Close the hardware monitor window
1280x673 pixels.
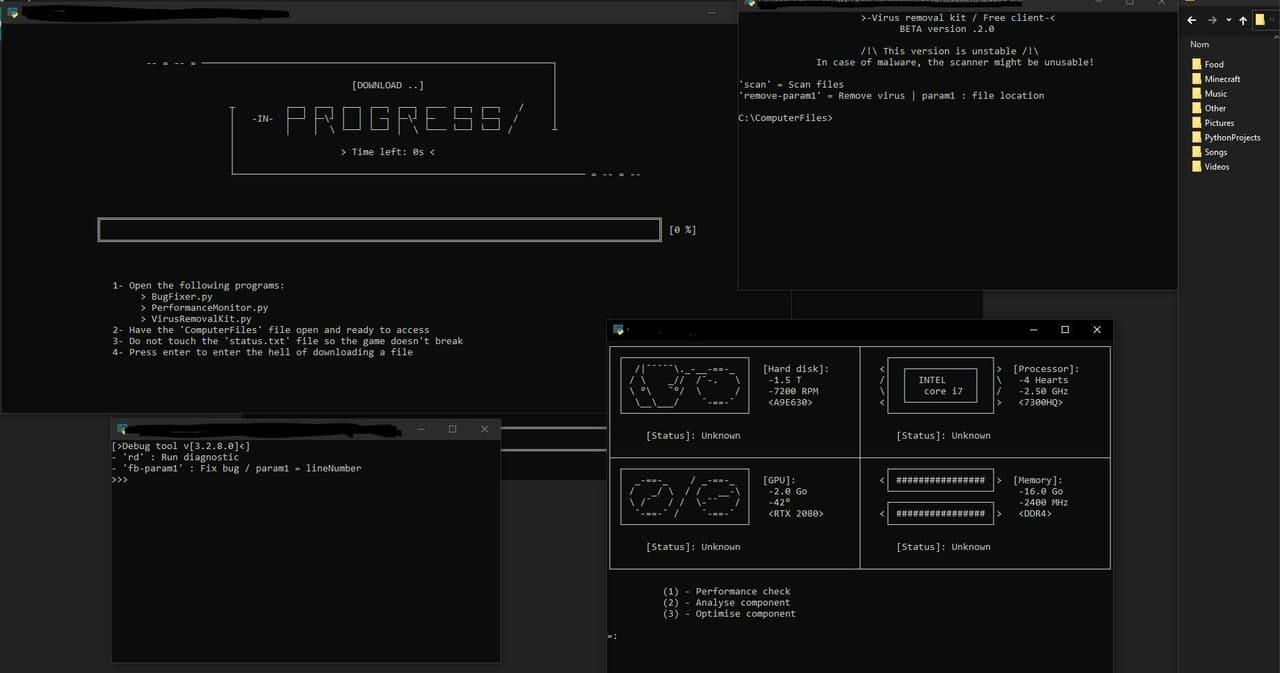pyautogui.click(x=1097, y=329)
